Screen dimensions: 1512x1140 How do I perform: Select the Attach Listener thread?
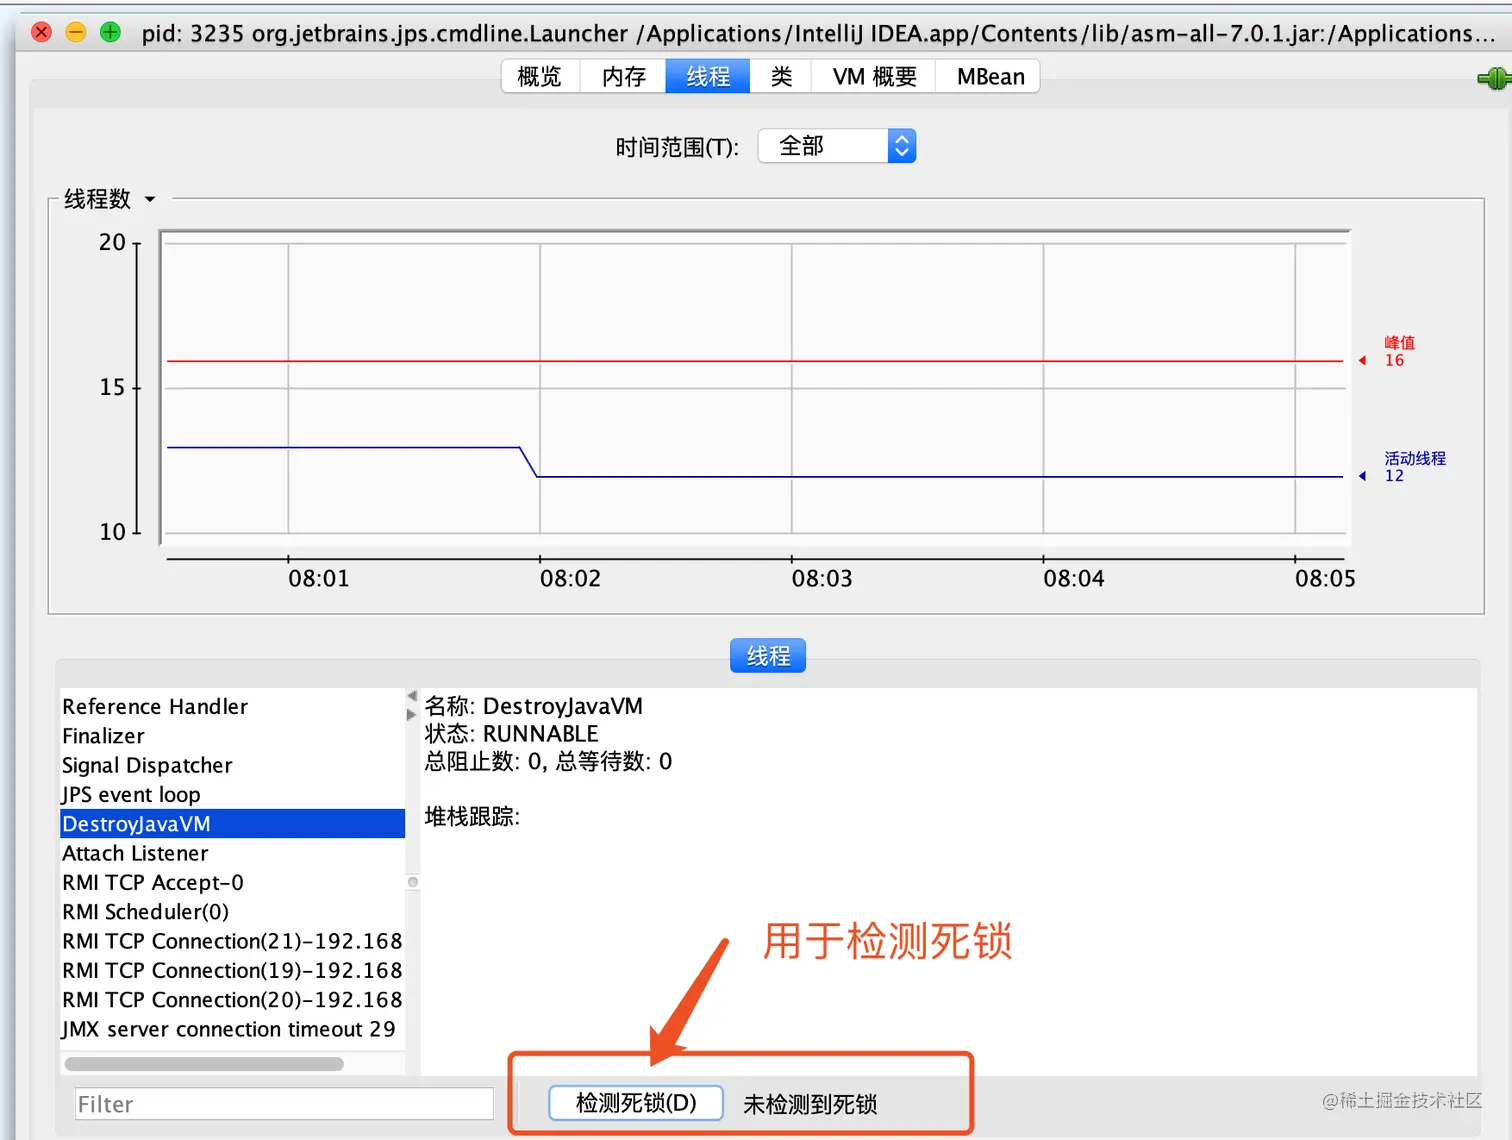click(232, 853)
